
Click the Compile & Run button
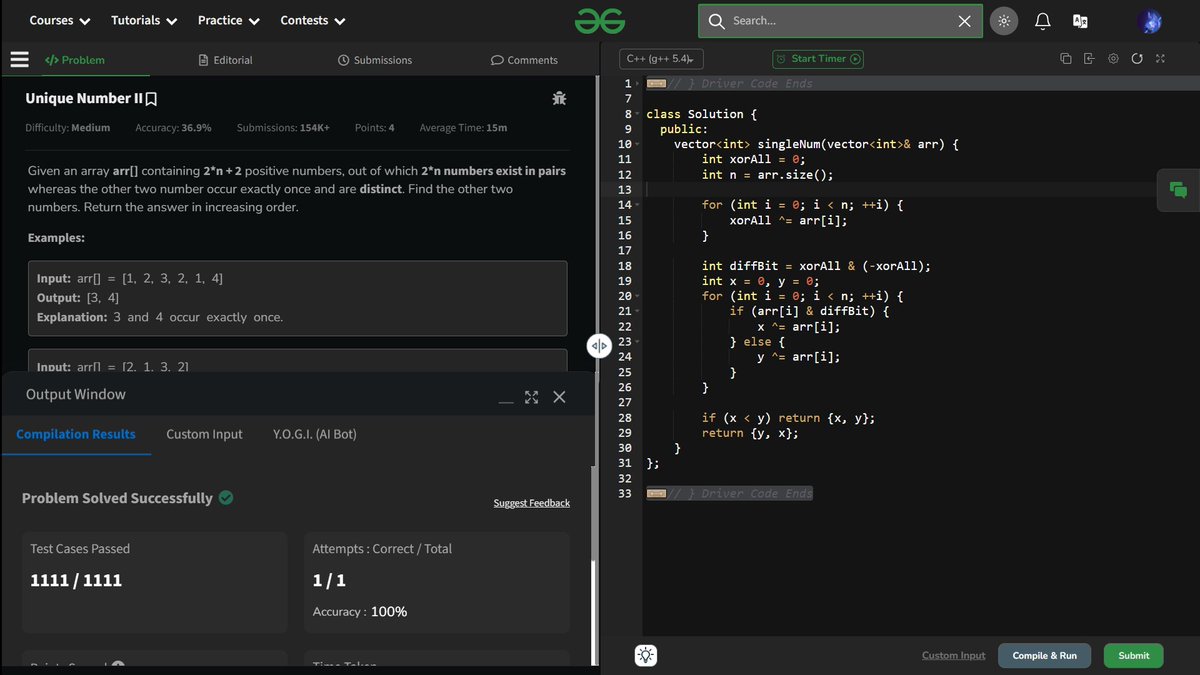(x=1044, y=655)
